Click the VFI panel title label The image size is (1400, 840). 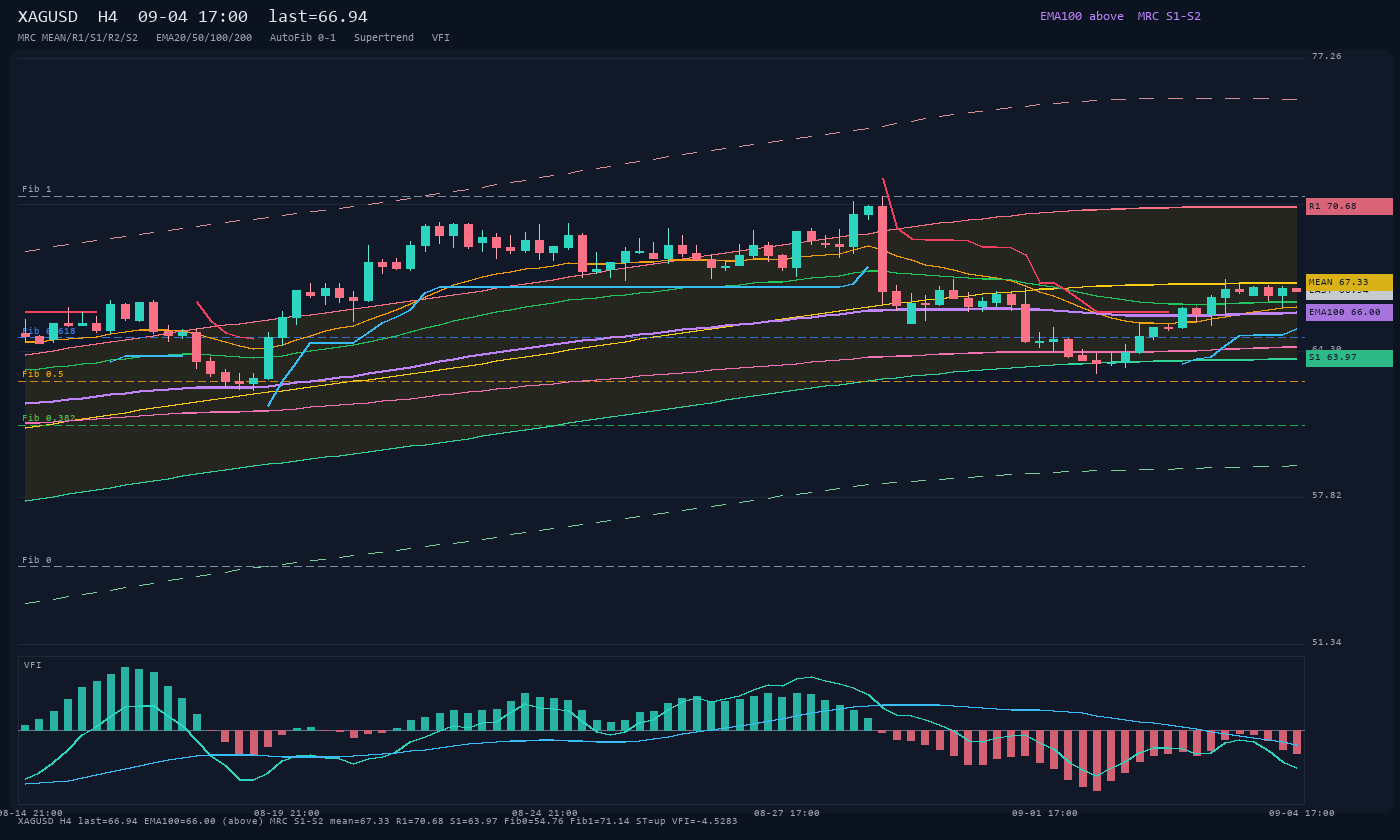click(33, 665)
